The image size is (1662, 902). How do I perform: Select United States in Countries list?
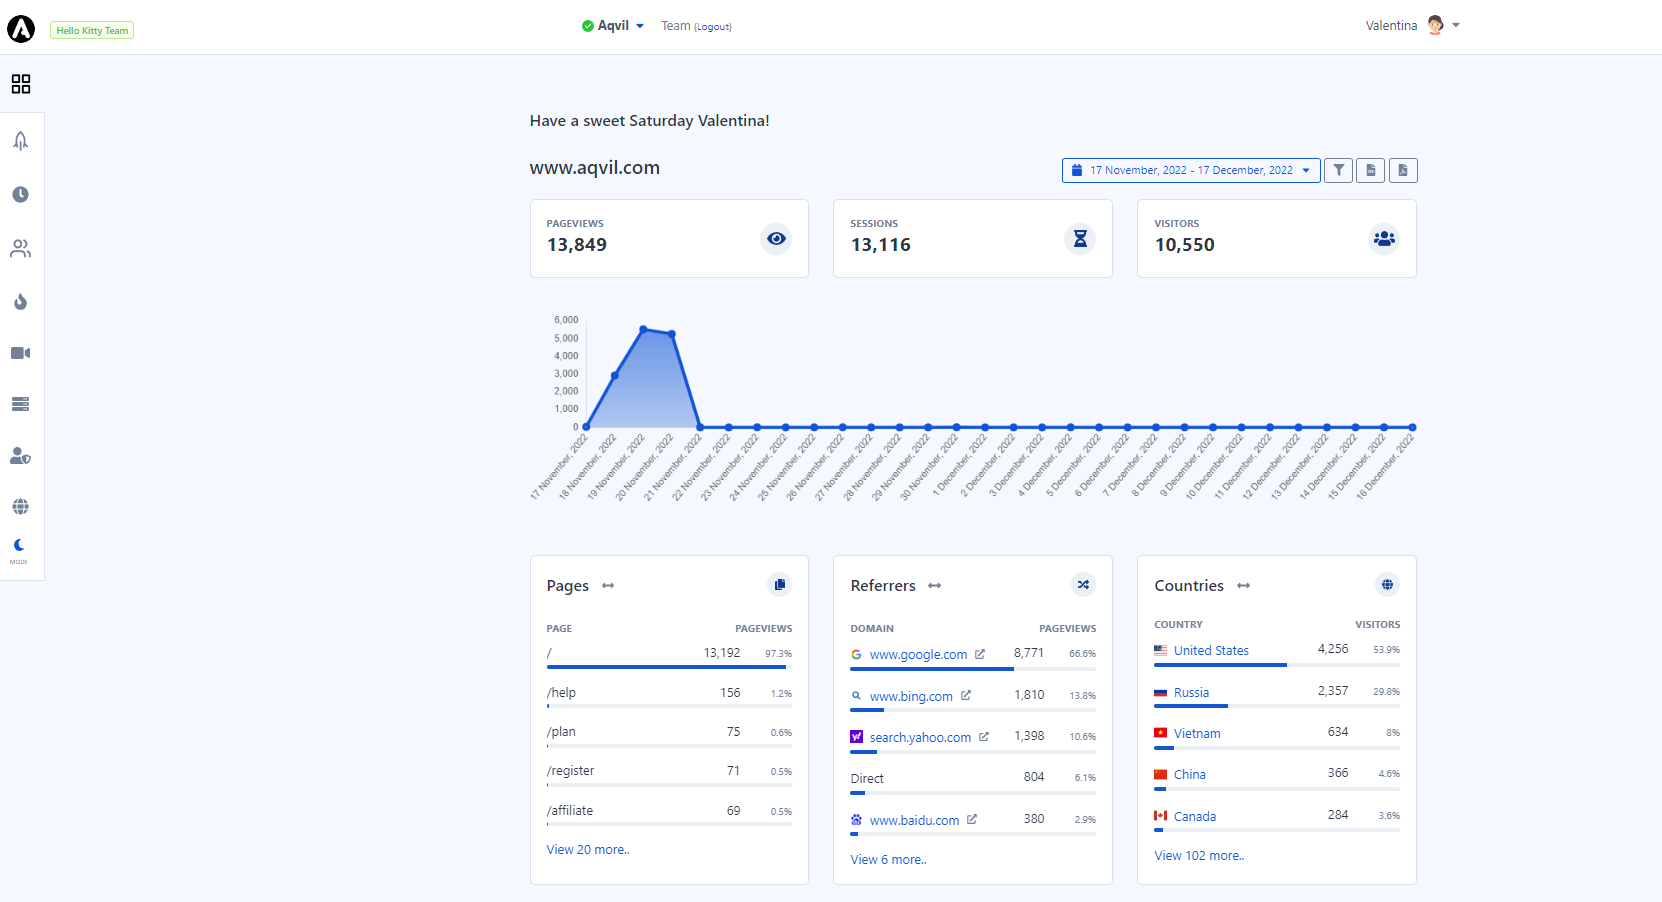1211,651
